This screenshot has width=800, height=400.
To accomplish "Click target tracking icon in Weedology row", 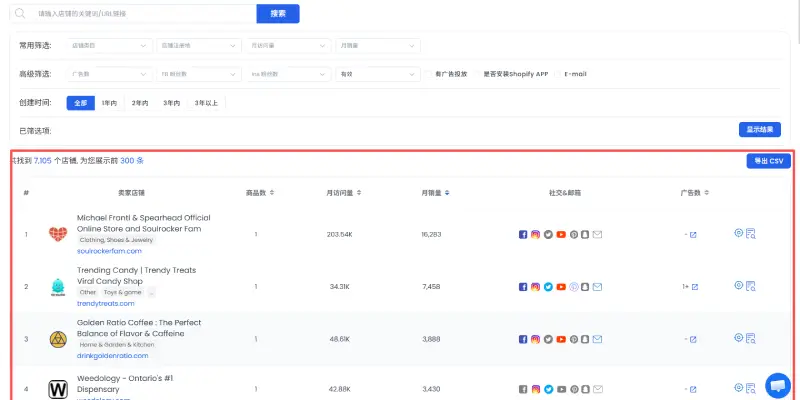I will [738, 387].
